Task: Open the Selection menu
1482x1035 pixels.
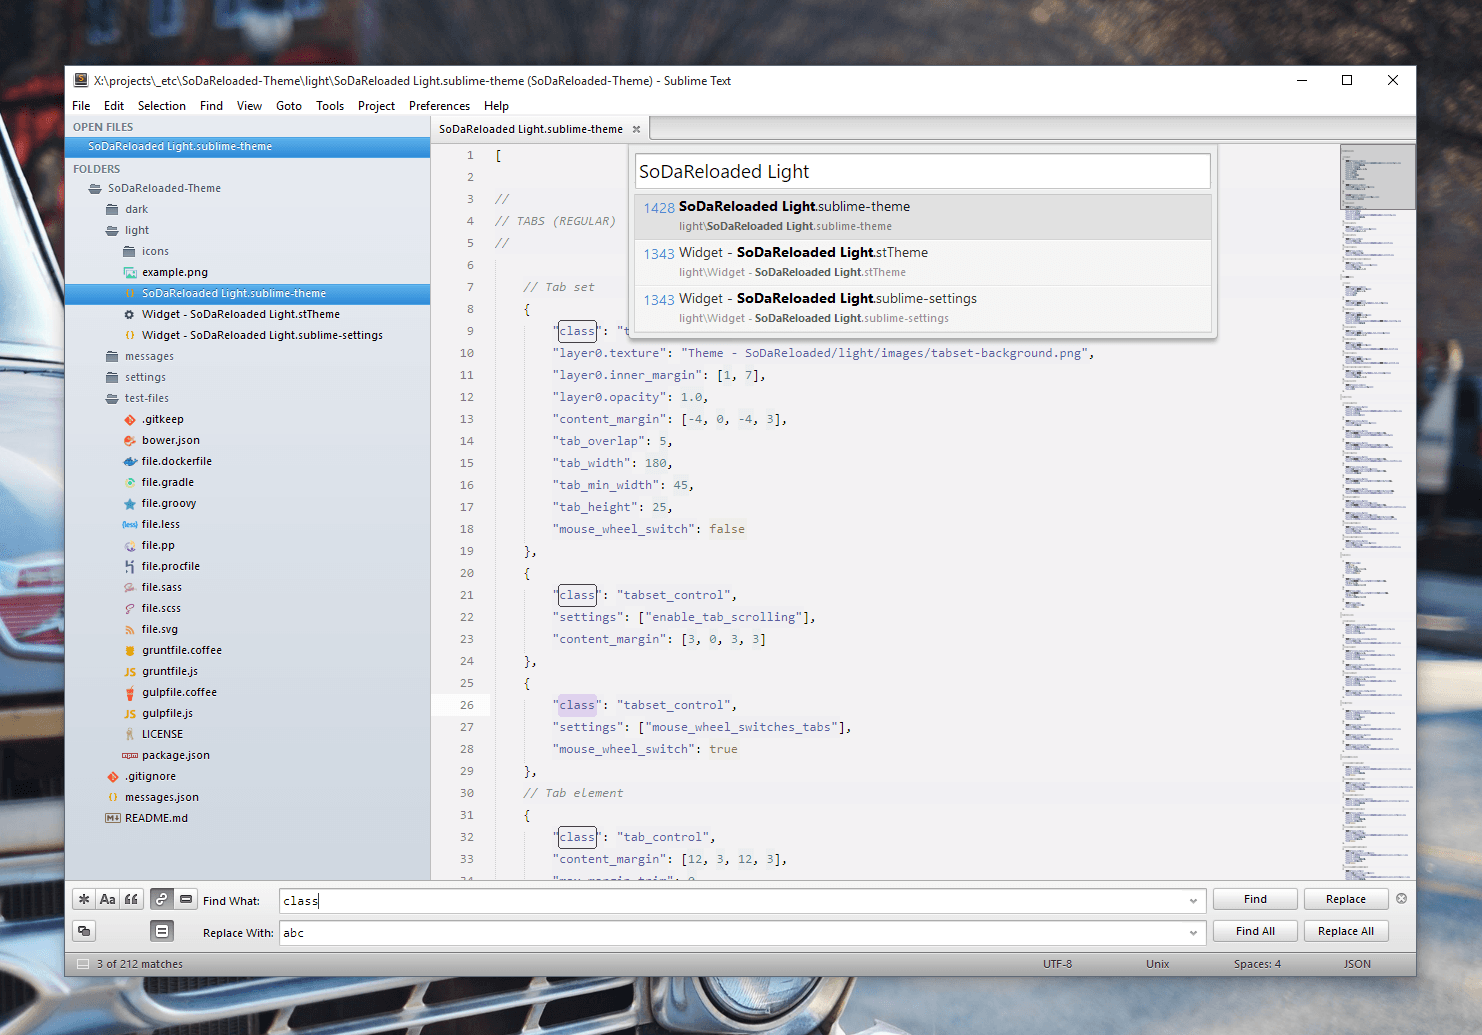Action: tap(162, 106)
